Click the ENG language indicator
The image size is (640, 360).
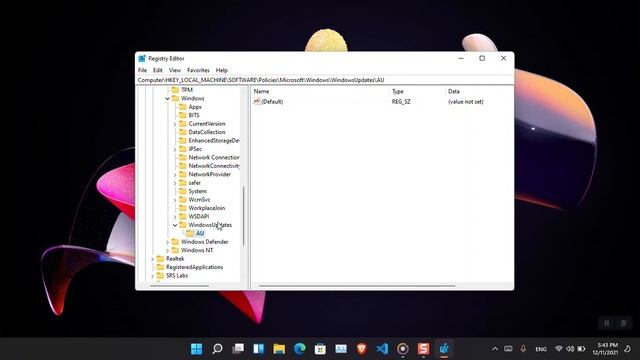(x=541, y=349)
